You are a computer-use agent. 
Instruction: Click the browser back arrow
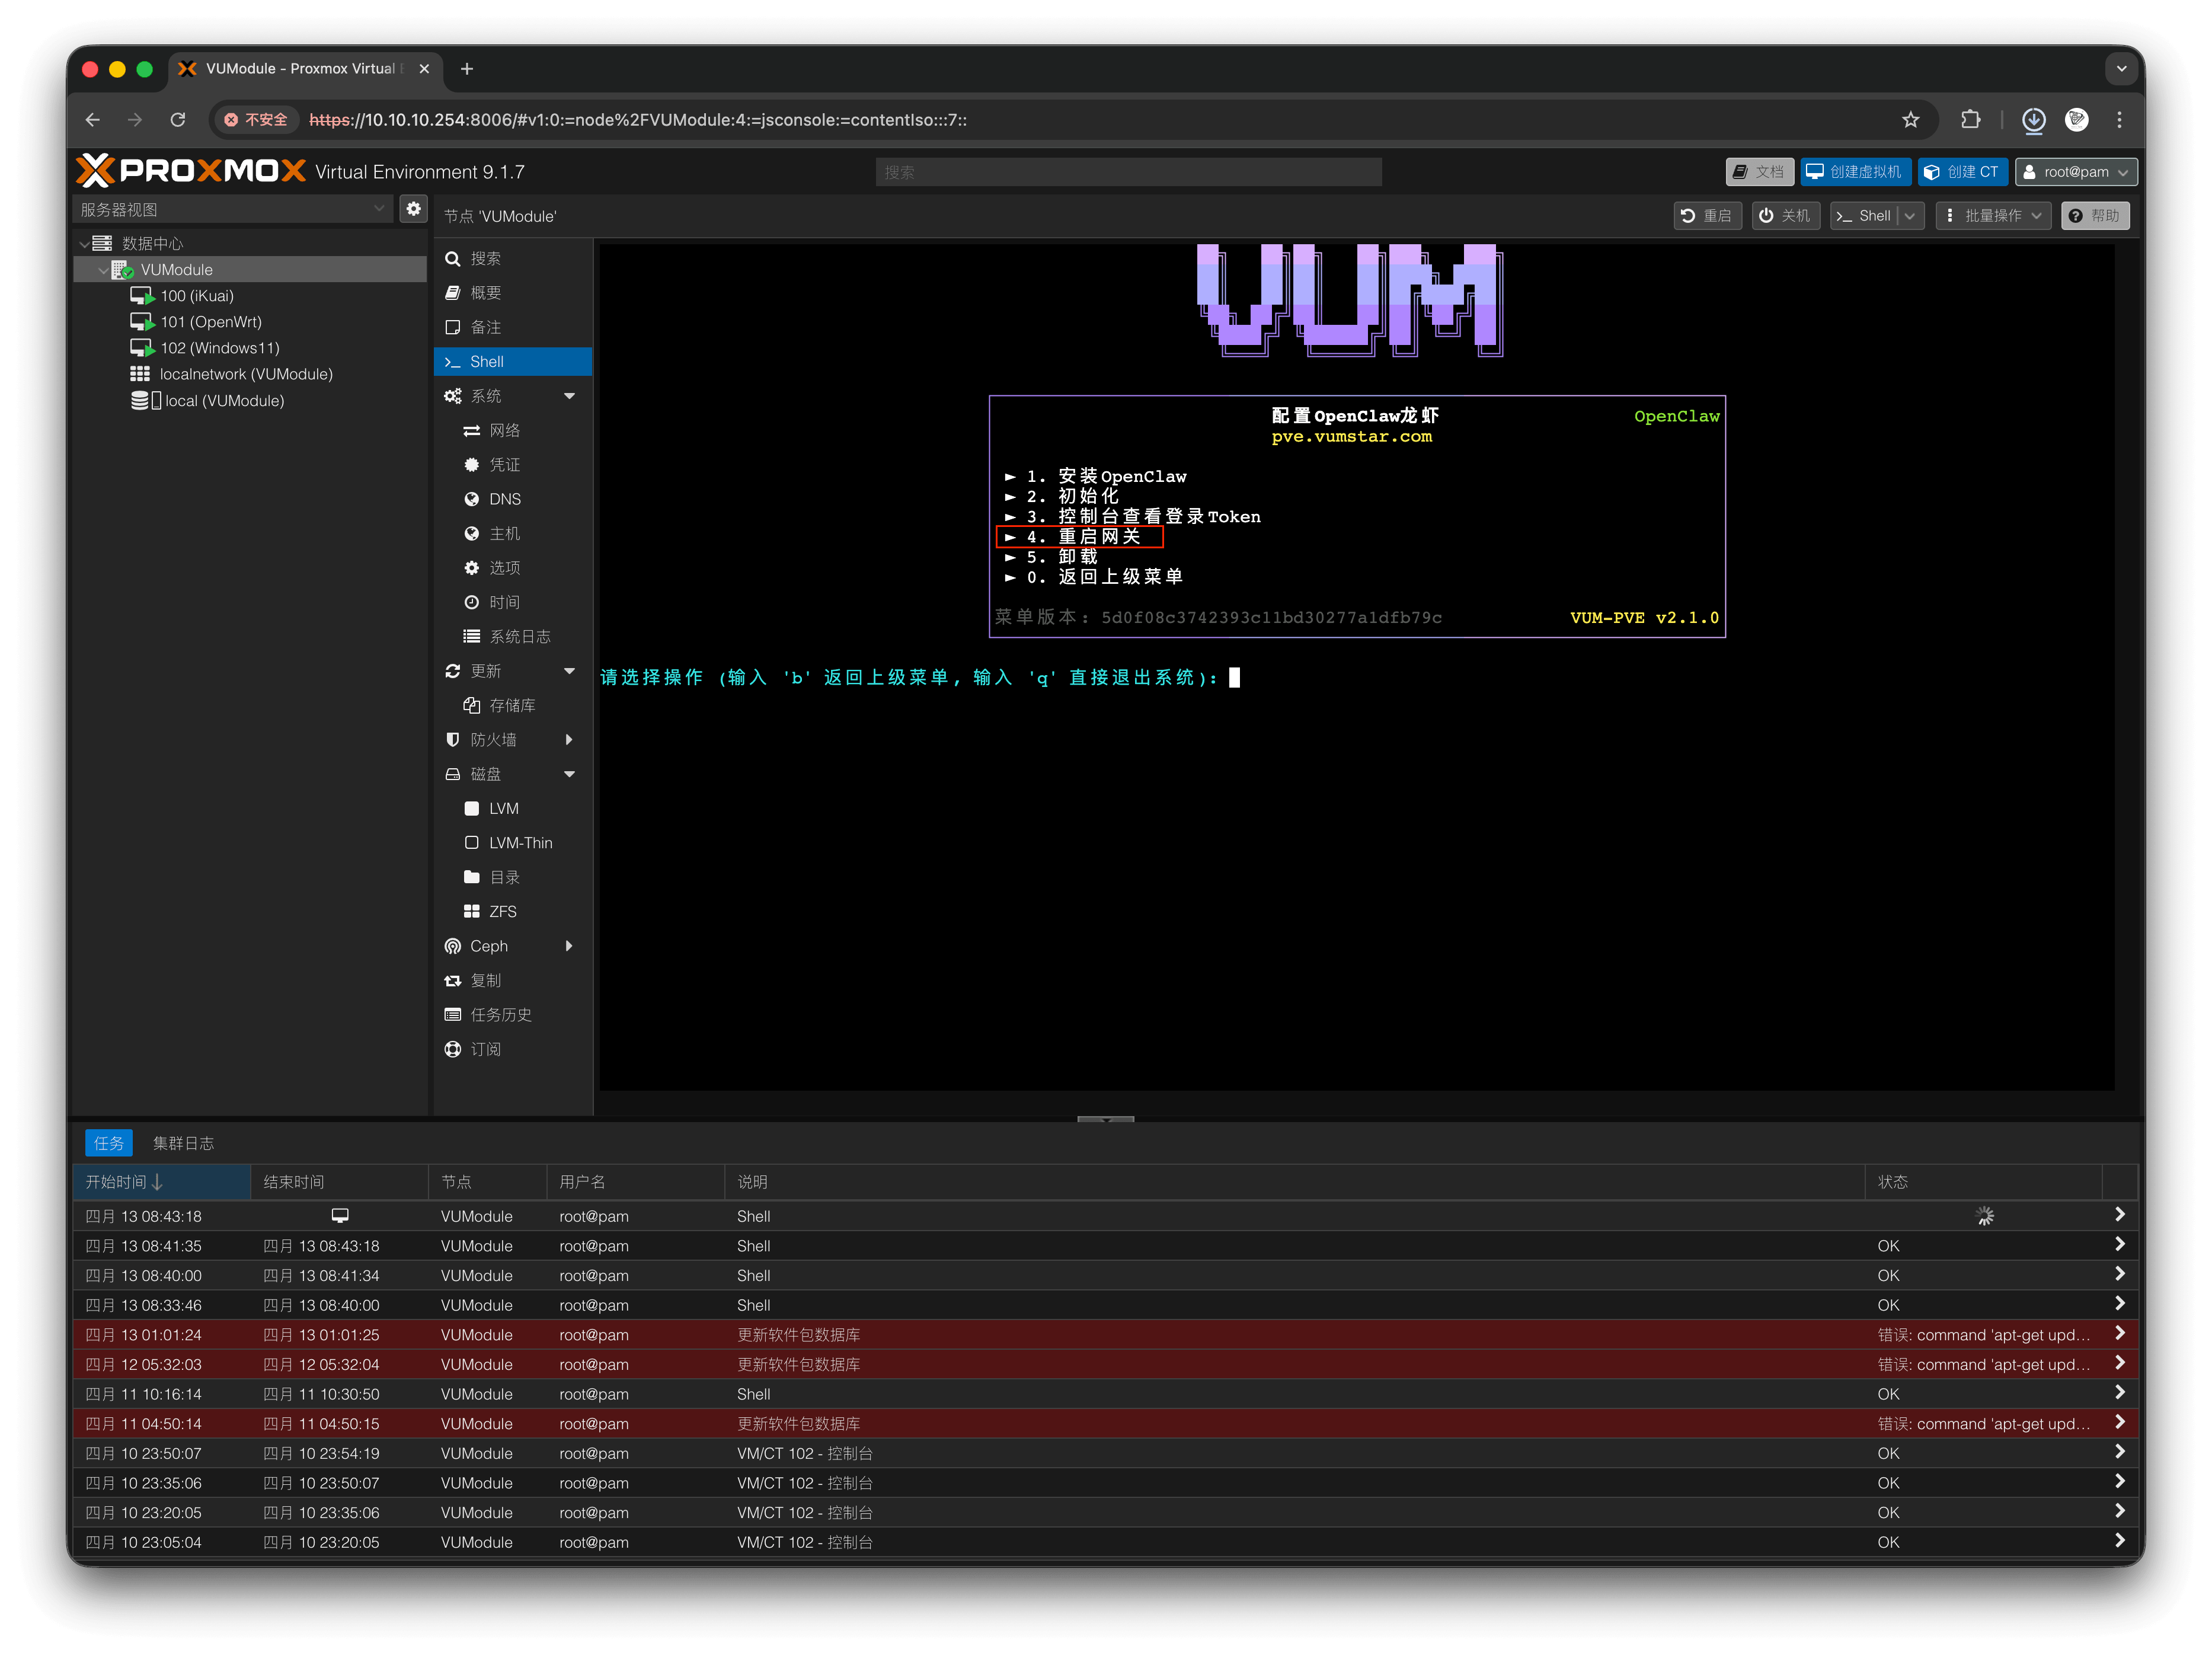point(93,120)
